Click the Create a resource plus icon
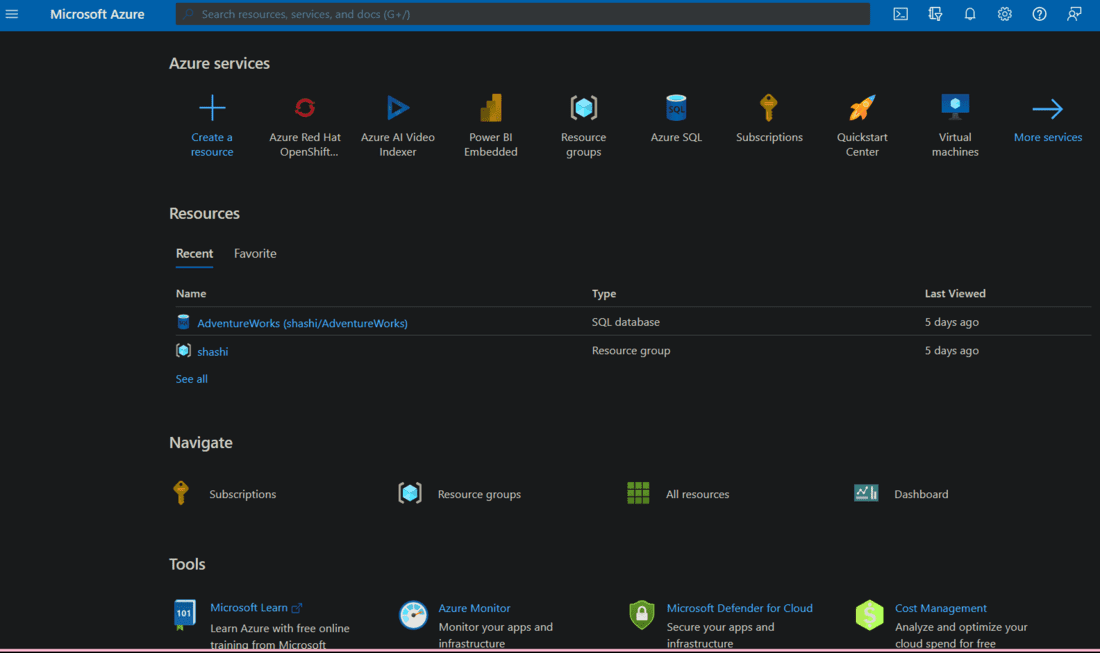 [212, 108]
